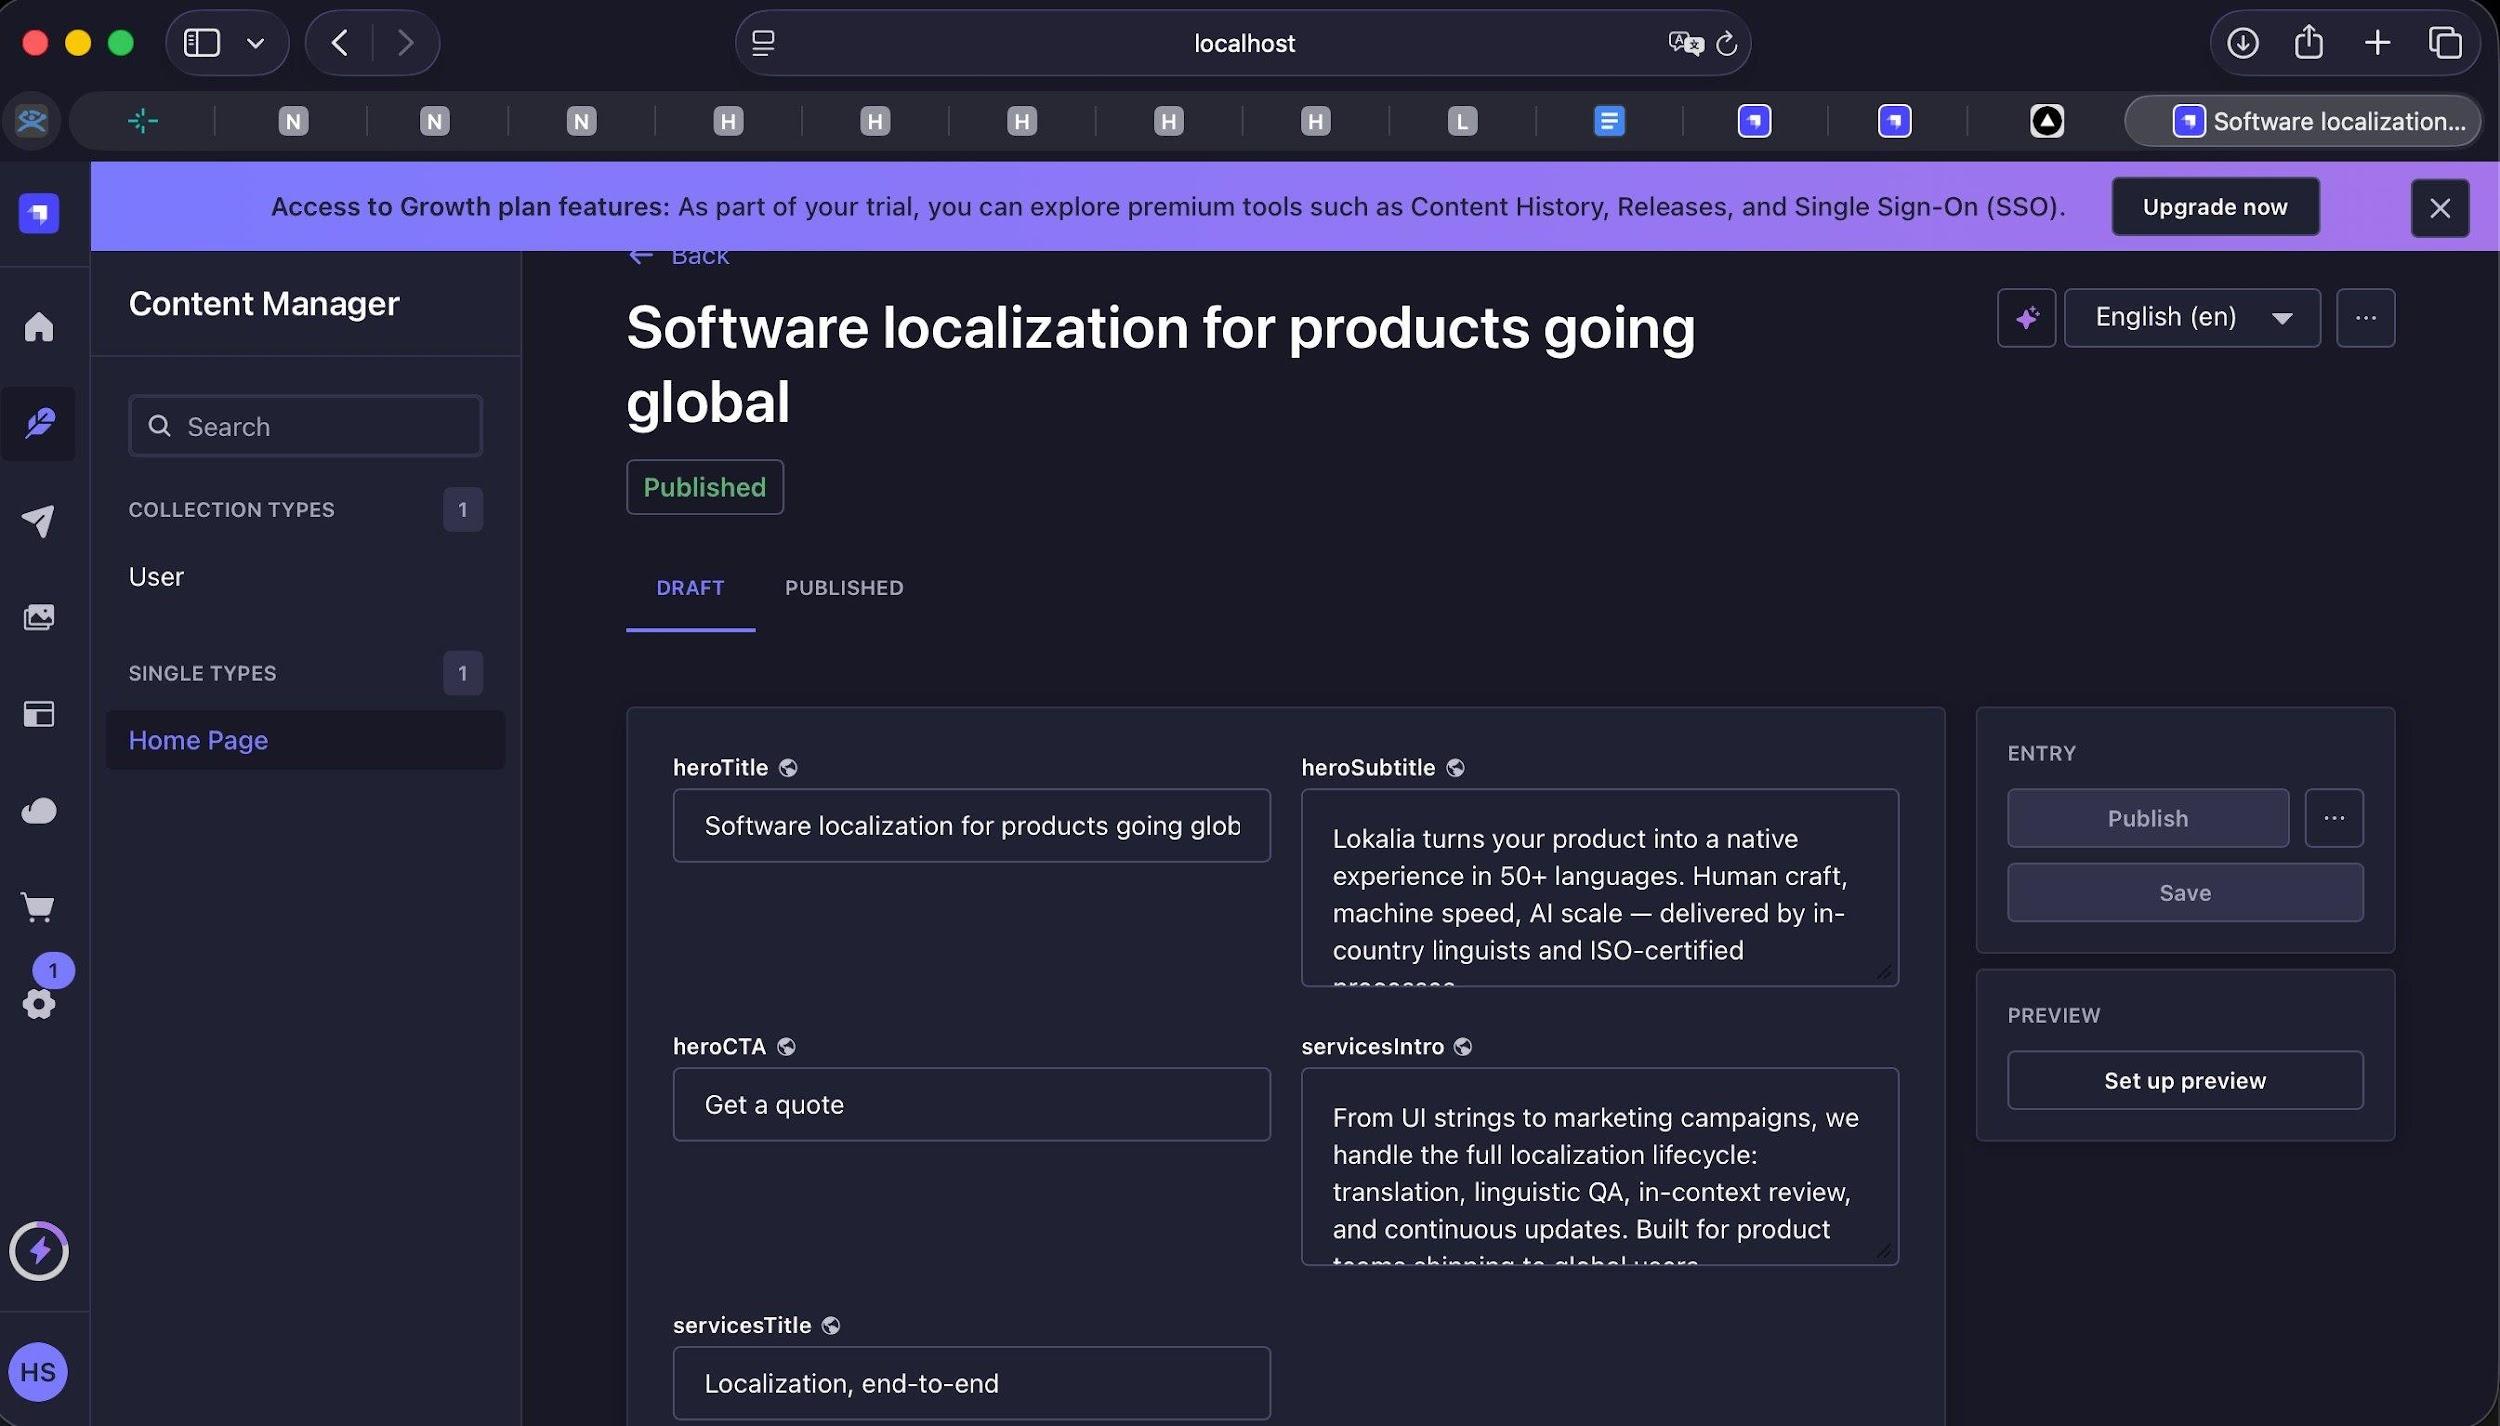Click the Publish button
The width and height of the screenshot is (2500, 1426).
tap(2148, 818)
